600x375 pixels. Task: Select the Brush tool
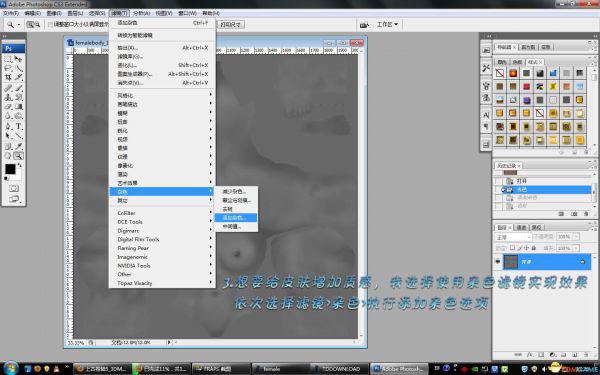18,88
